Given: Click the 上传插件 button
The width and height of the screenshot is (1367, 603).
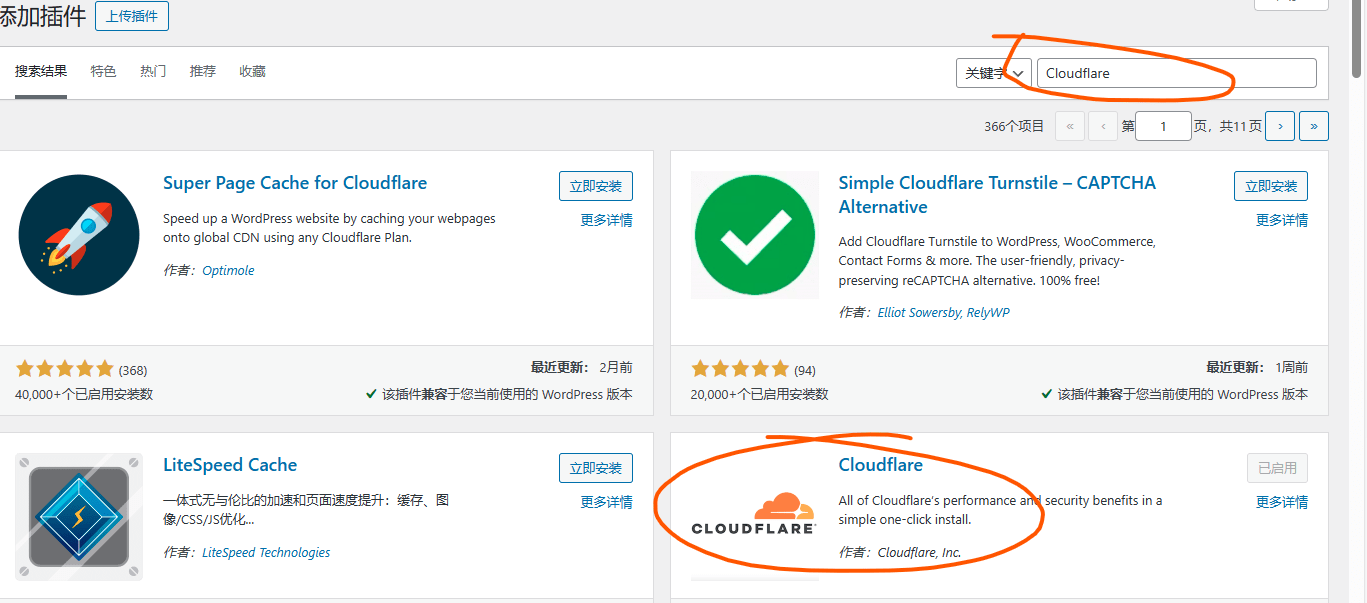Looking at the screenshot, I should (x=132, y=16).
